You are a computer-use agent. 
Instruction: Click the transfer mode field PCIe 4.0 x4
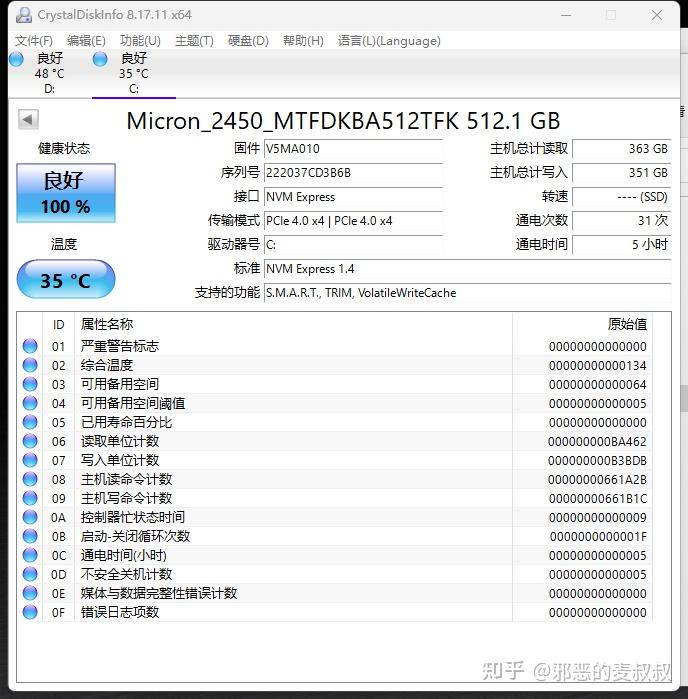(353, 221)
